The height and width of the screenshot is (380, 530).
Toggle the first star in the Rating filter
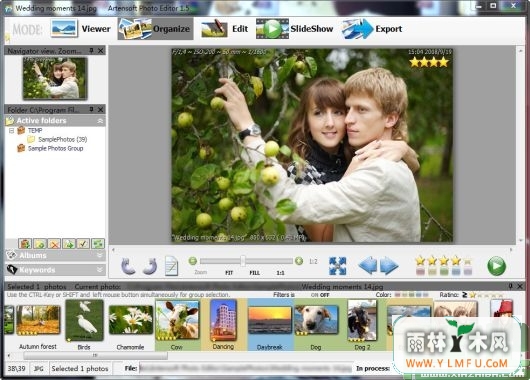[473, 295]
